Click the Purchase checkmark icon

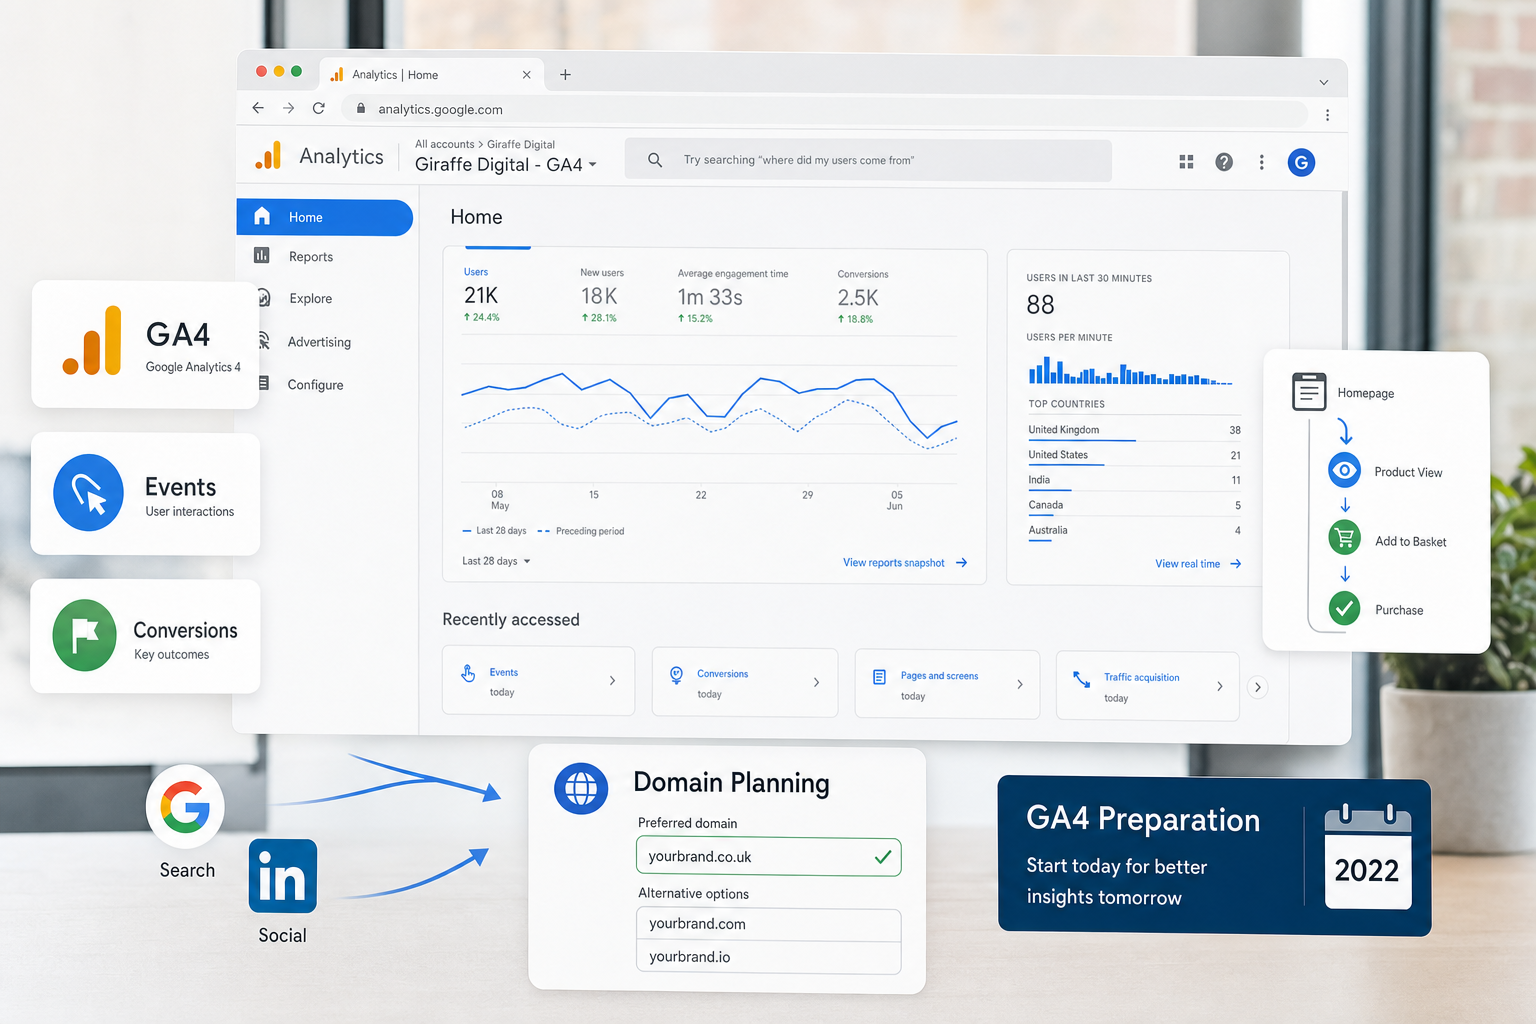point(1344,608)
